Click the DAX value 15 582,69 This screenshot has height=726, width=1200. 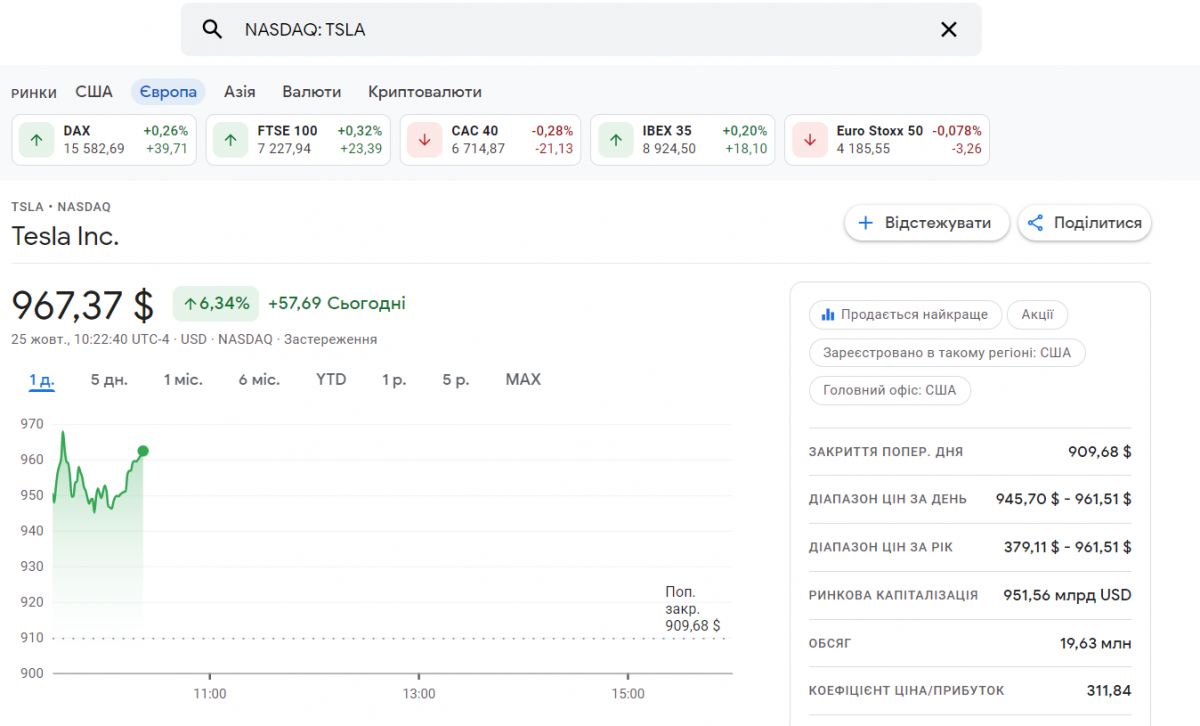click(94, 149)
